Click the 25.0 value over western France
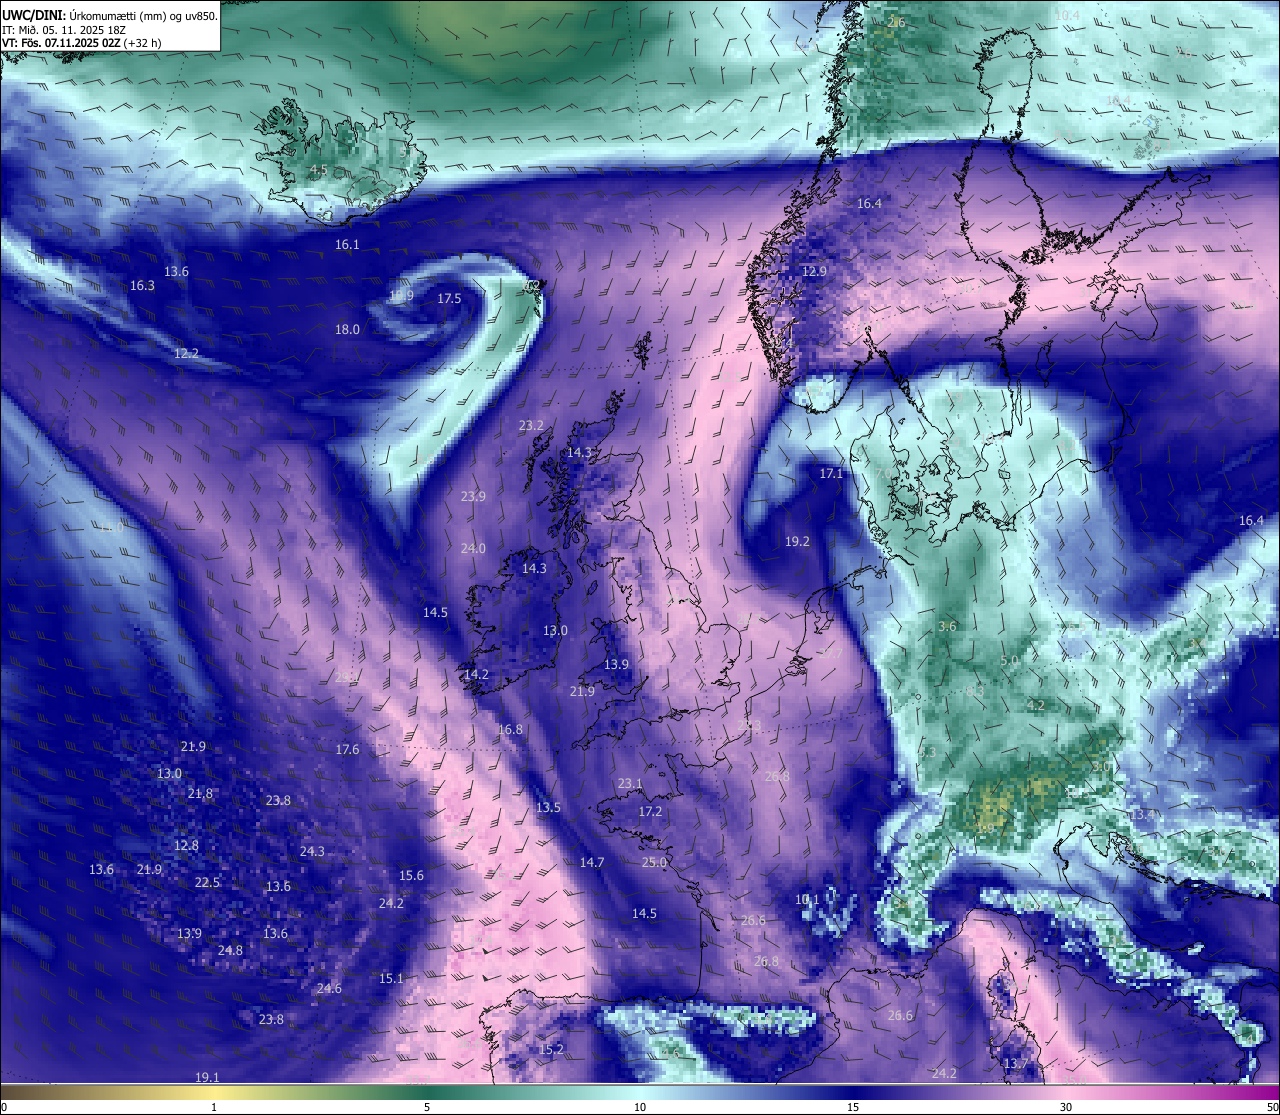 coord(654,862)
